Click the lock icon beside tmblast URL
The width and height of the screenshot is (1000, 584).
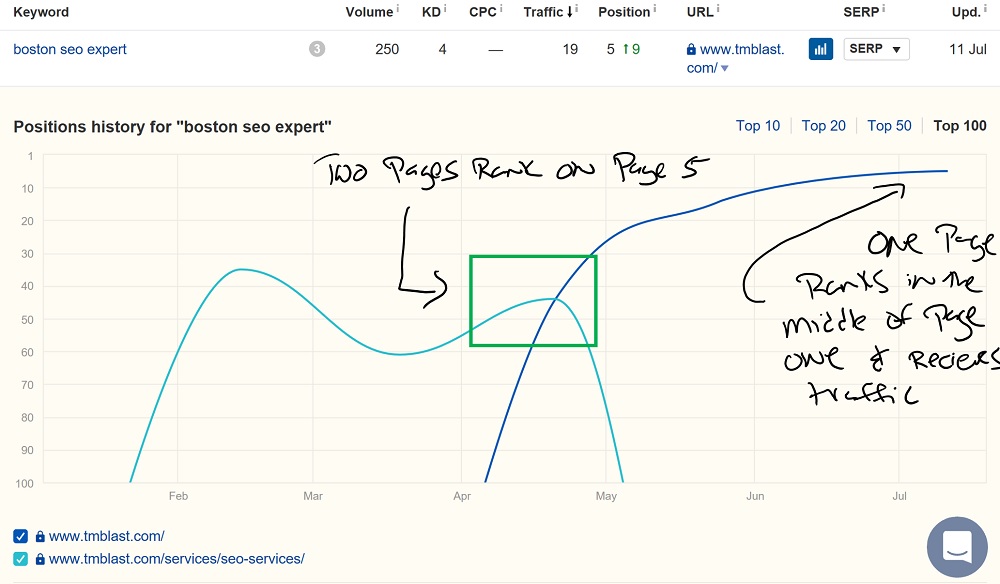point(691,49)
